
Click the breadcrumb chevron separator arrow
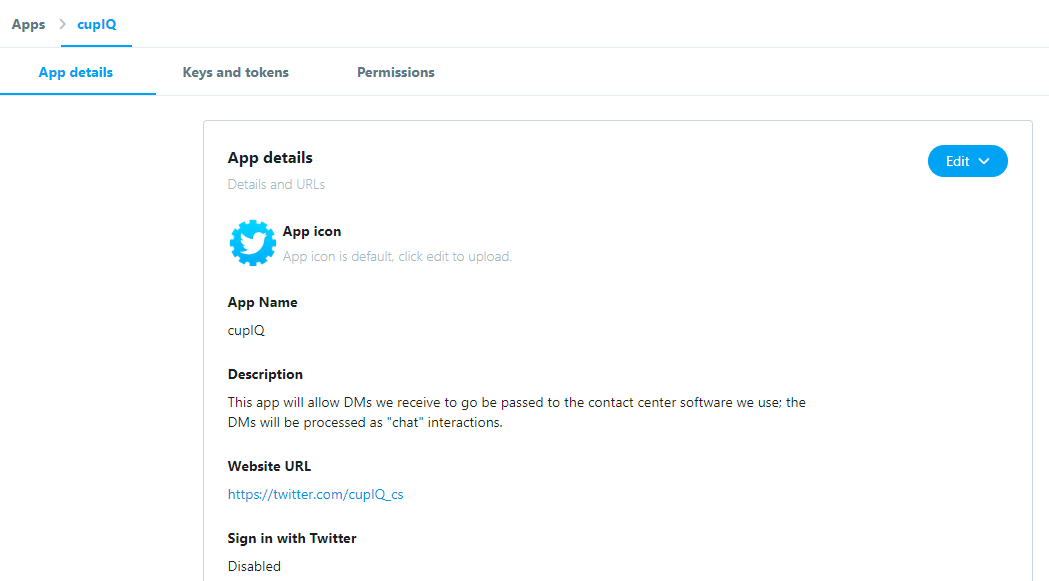(62, 24)
